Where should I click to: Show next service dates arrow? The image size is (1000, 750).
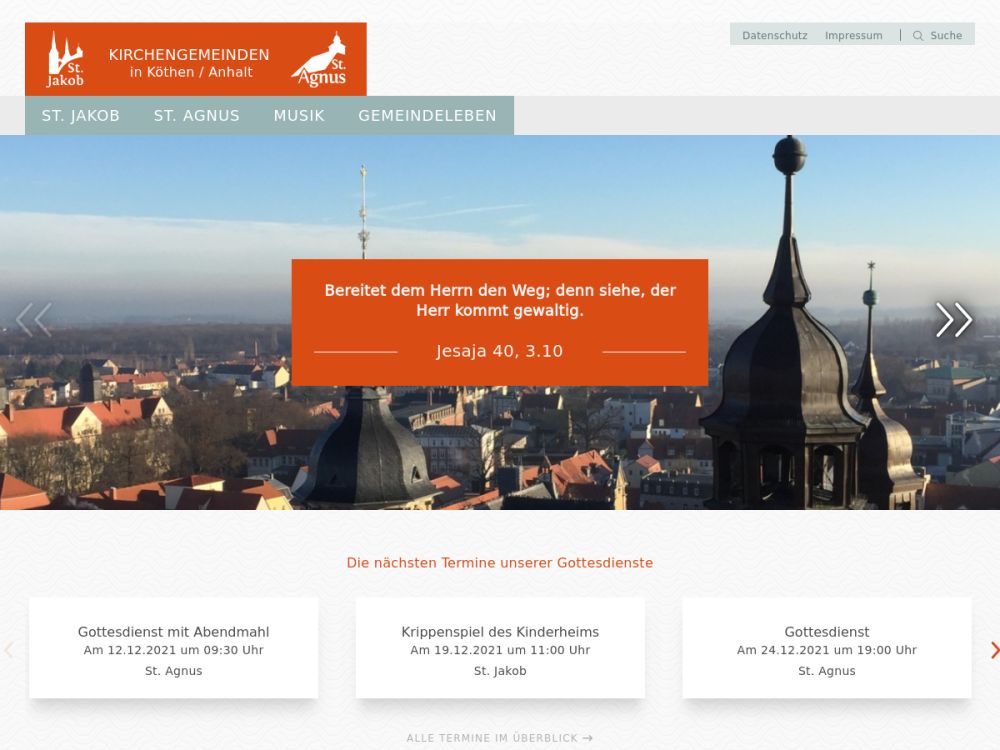(x=993, y=650)
